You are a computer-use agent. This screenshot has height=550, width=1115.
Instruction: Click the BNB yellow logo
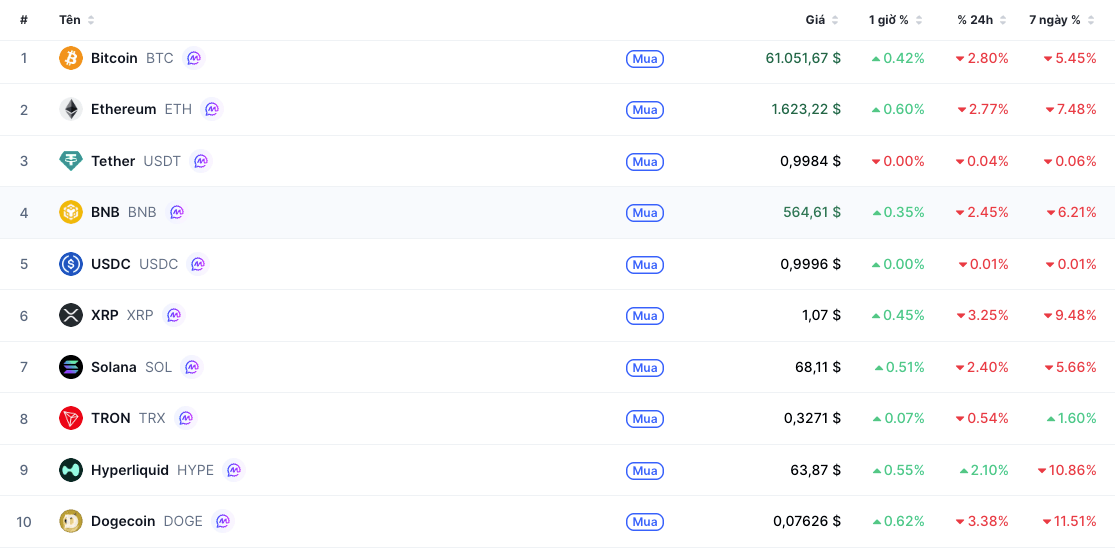(71, 212)
